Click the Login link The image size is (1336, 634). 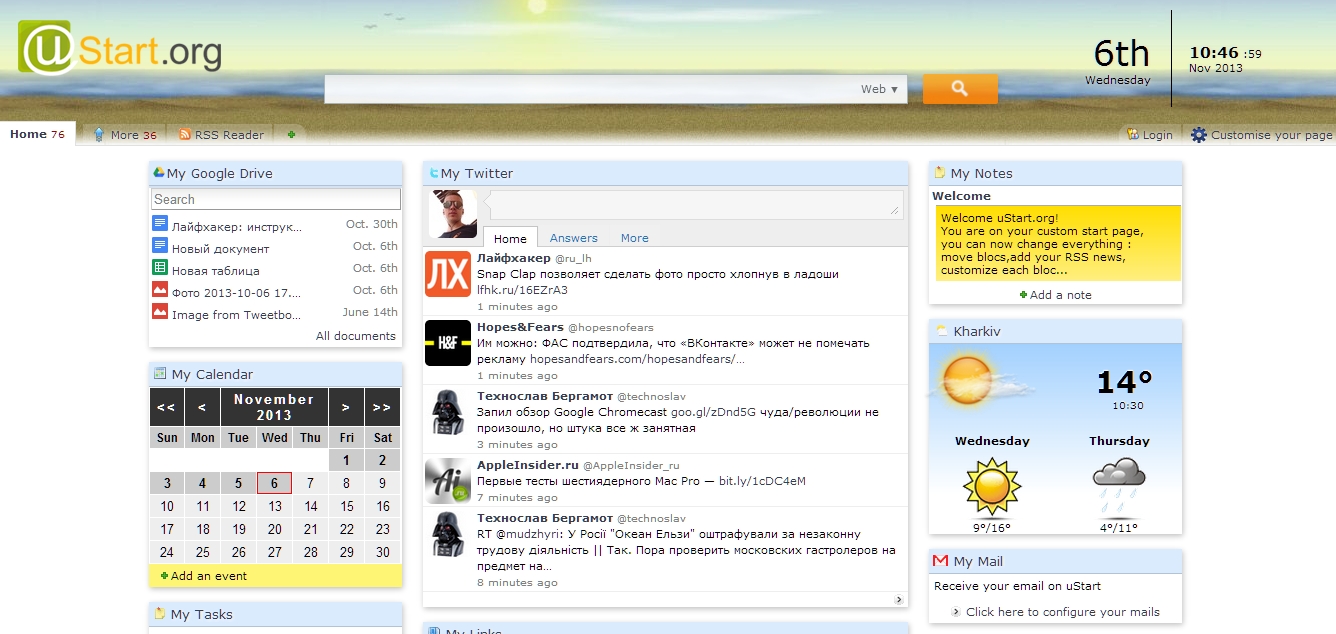[1157, 135]
